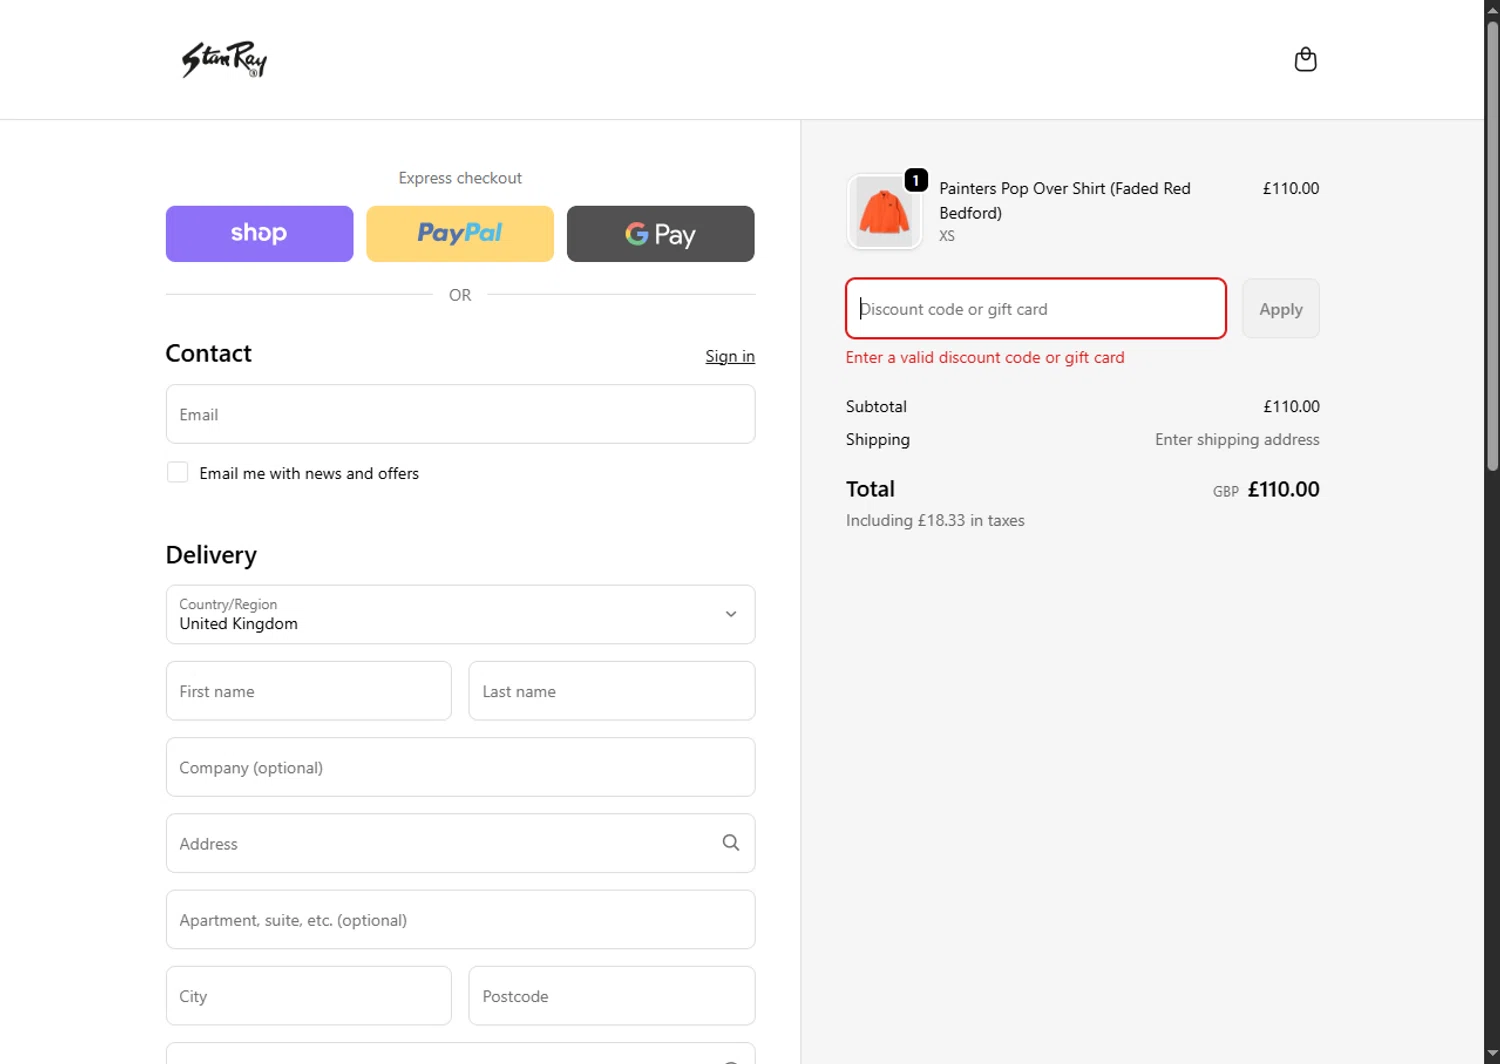Click the scrollbar down arrow
1500x1064 pixels.
click(x=1492, y=1055)
